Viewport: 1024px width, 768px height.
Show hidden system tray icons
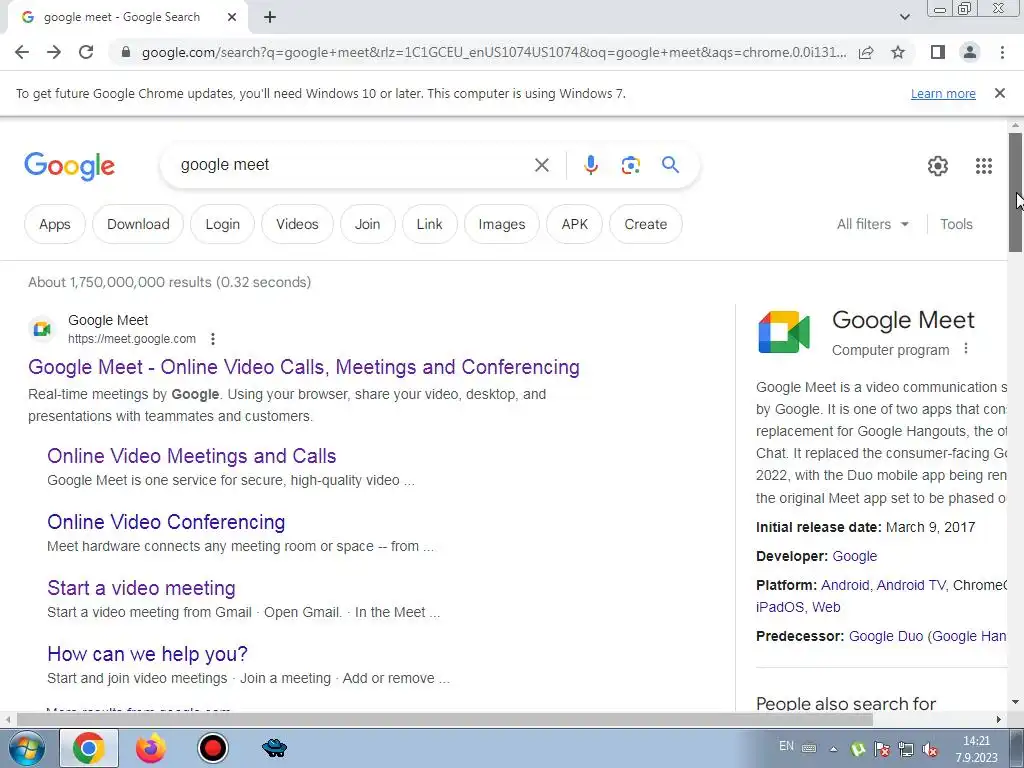click(833, 749)
